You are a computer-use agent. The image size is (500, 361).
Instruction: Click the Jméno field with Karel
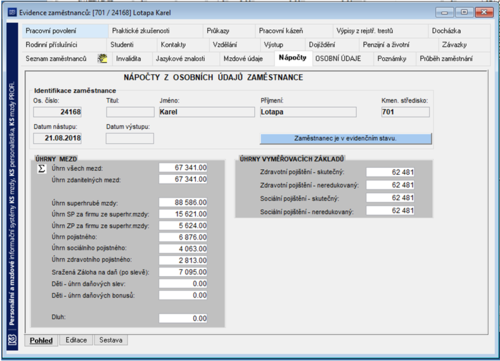207,112
